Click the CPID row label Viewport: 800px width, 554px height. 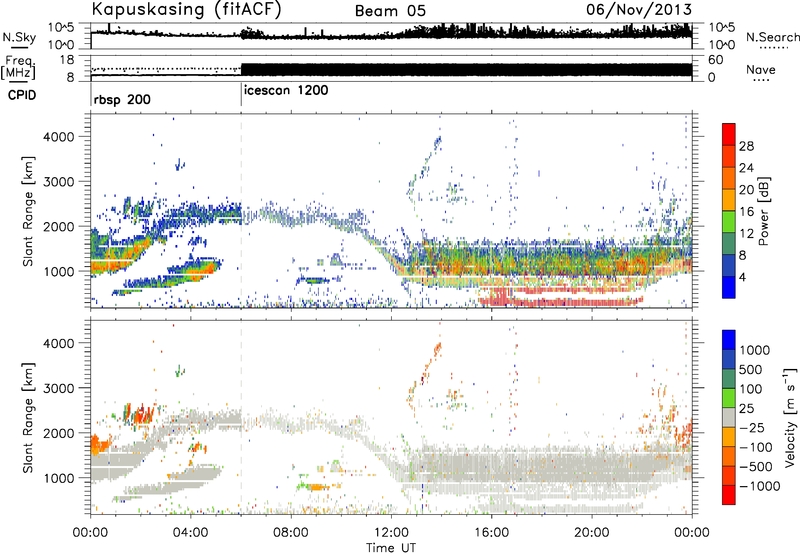pos(22,95)
